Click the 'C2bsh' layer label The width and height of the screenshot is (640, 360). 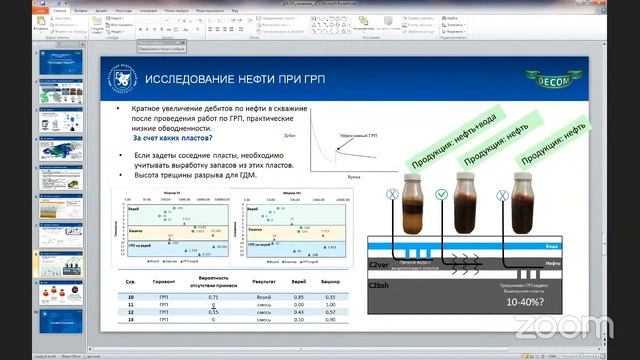(x=379, y=285)
